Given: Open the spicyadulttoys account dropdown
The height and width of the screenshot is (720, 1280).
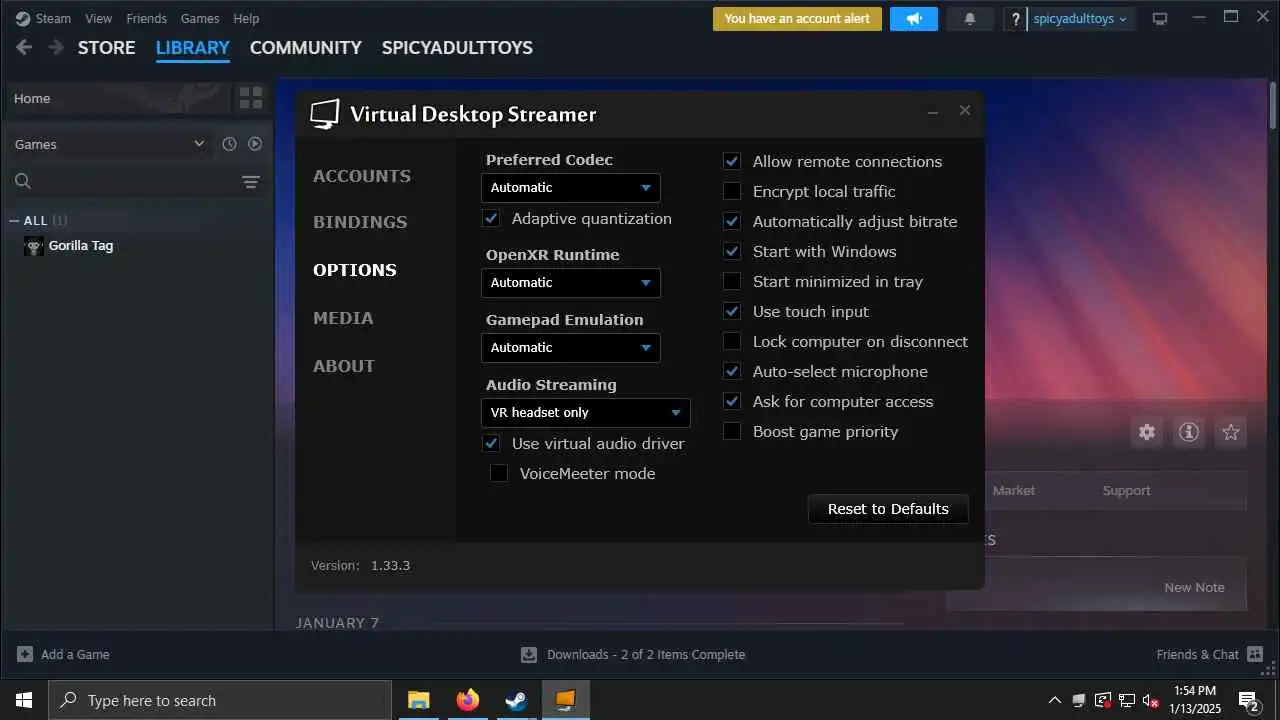Looking at the screenshot, I should click(1080, 18).
